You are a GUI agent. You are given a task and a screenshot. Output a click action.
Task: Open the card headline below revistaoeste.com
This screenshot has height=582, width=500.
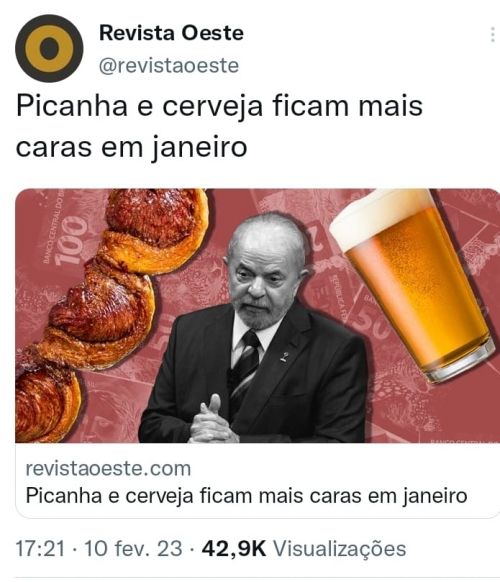(246, 496)
